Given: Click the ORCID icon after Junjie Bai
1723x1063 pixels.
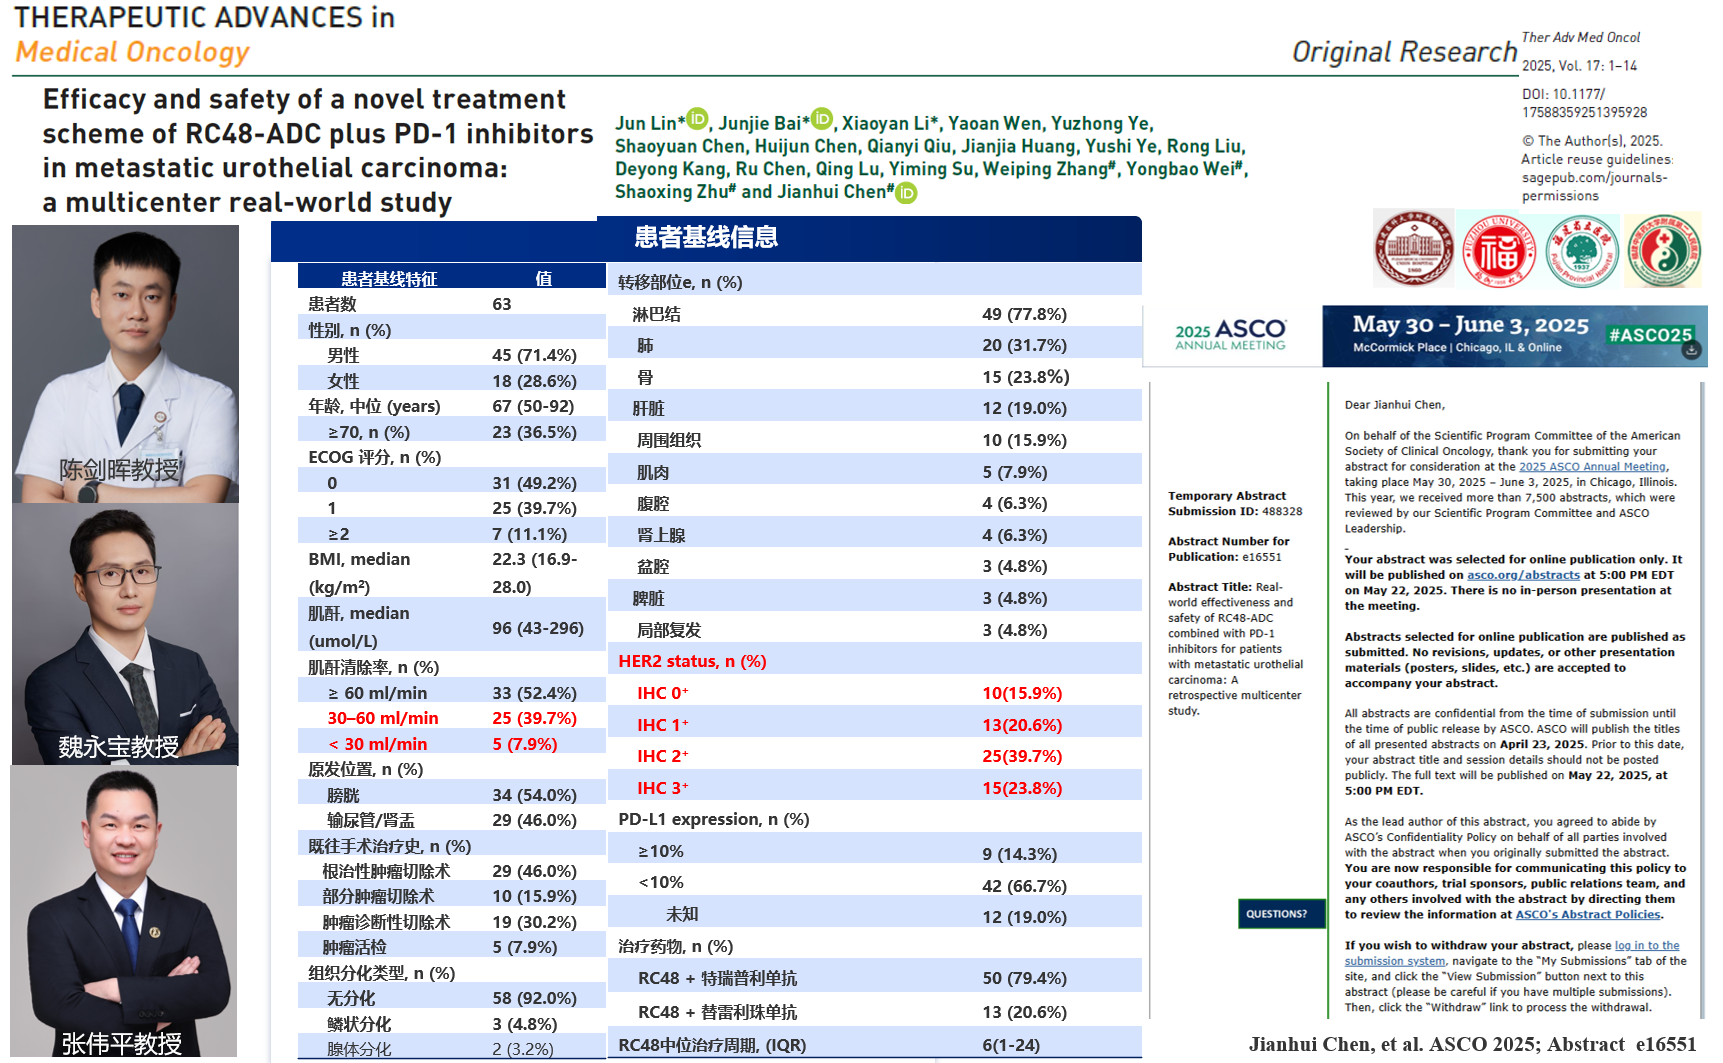Looking at the screenshot, I should click(x=822, y=119).
